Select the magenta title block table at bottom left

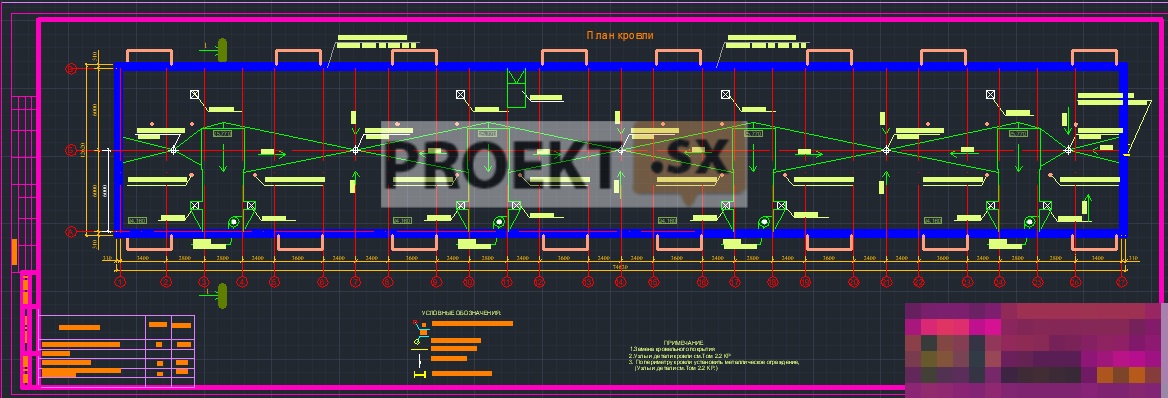coord(117,351)
